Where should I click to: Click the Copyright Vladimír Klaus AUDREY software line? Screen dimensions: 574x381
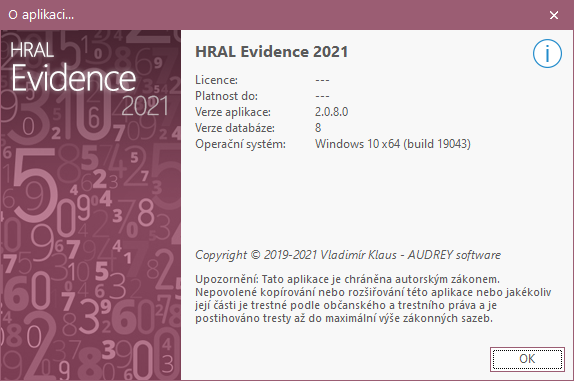(x=348, y=255)
